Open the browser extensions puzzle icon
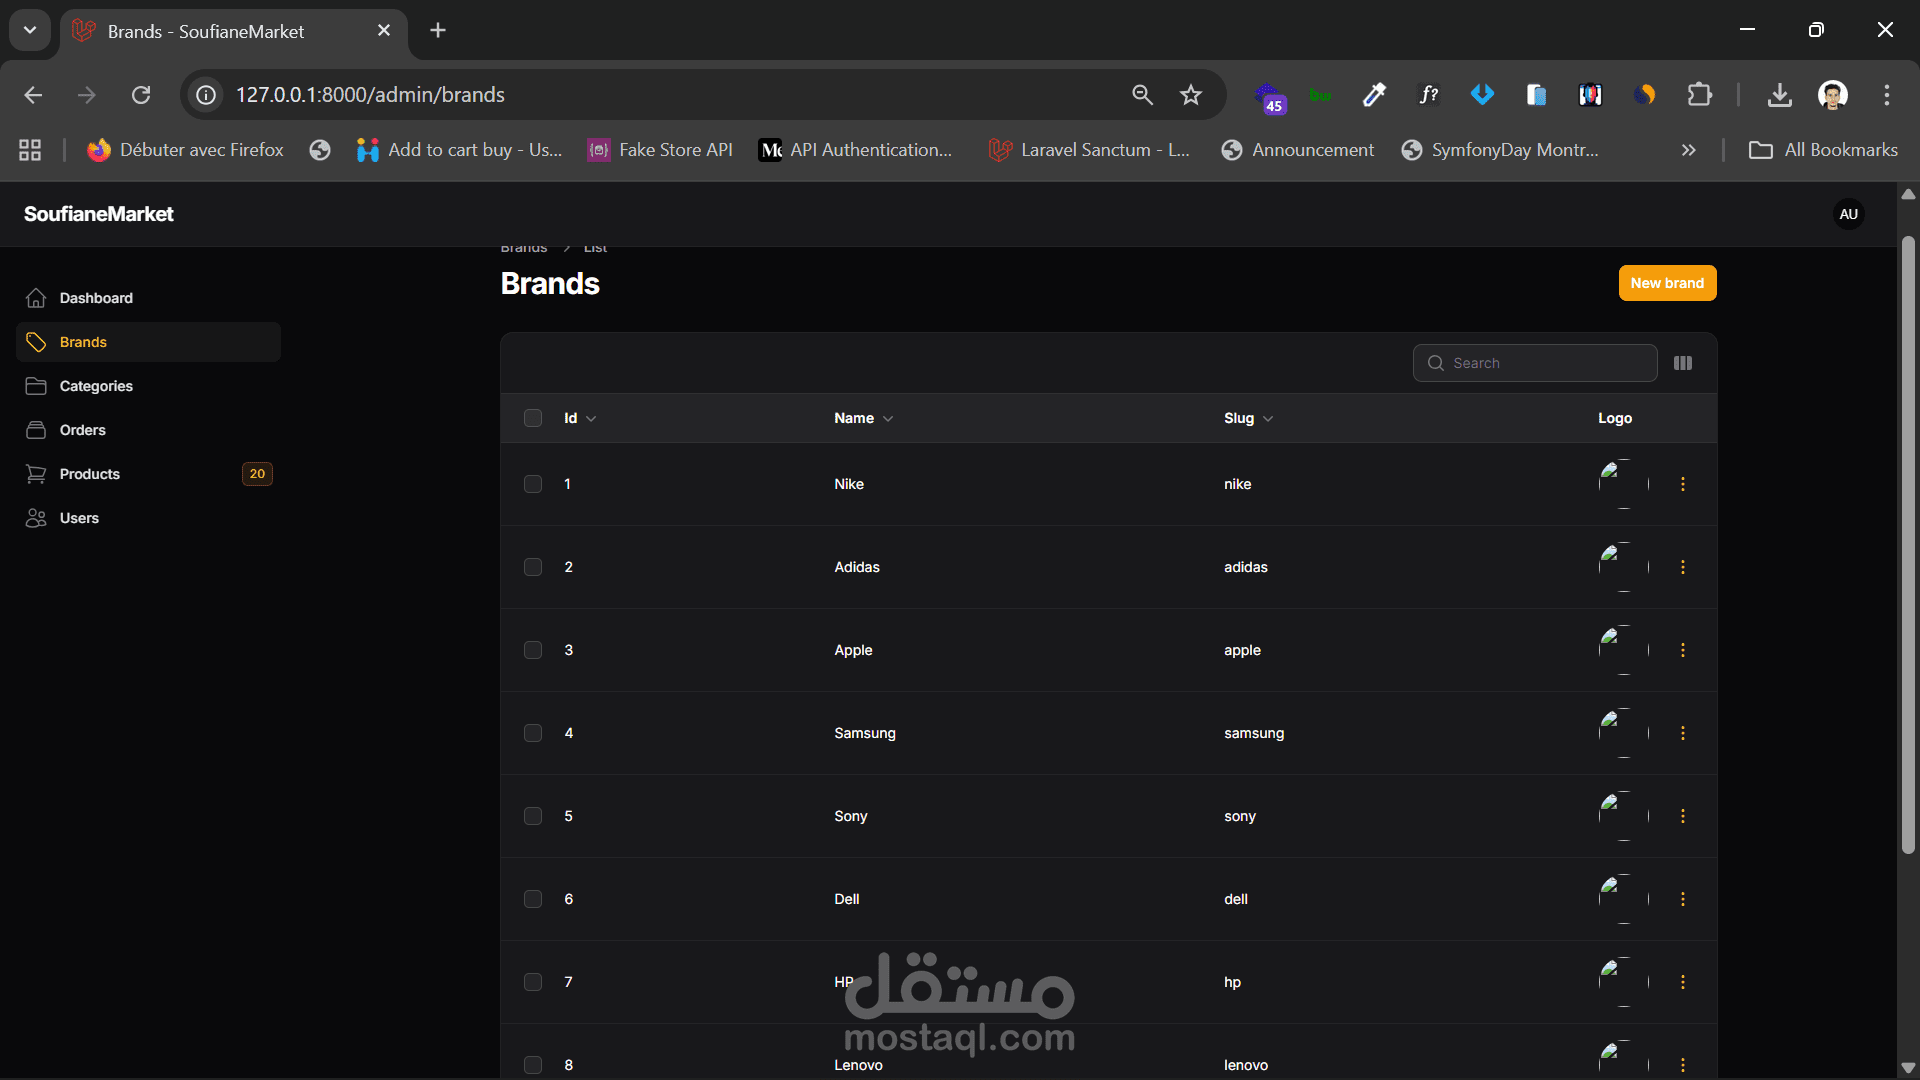The height and width of the screenshot is (1080, 1920). pyautogui.click(x=1699, y=95)
